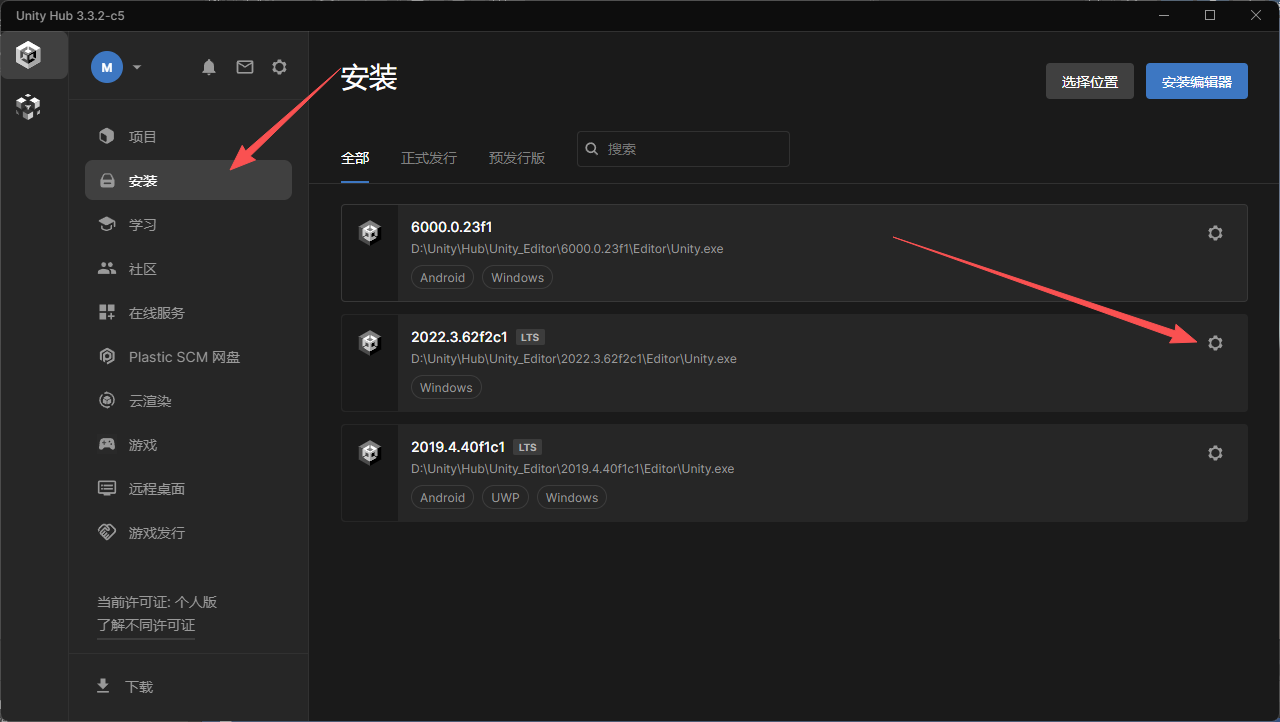Click Android tag under 6000.0.23f1
Viewport: 1280px width, 722px height.
click(443, 278)
